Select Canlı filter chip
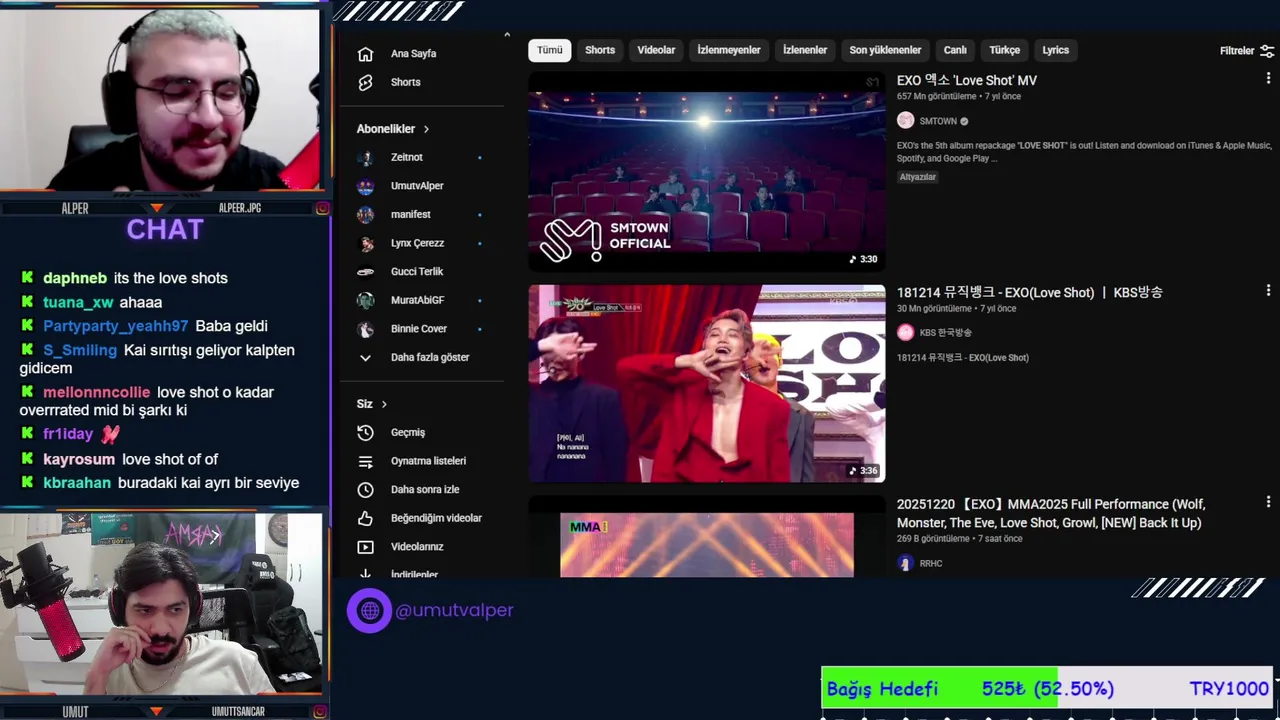 955,50
